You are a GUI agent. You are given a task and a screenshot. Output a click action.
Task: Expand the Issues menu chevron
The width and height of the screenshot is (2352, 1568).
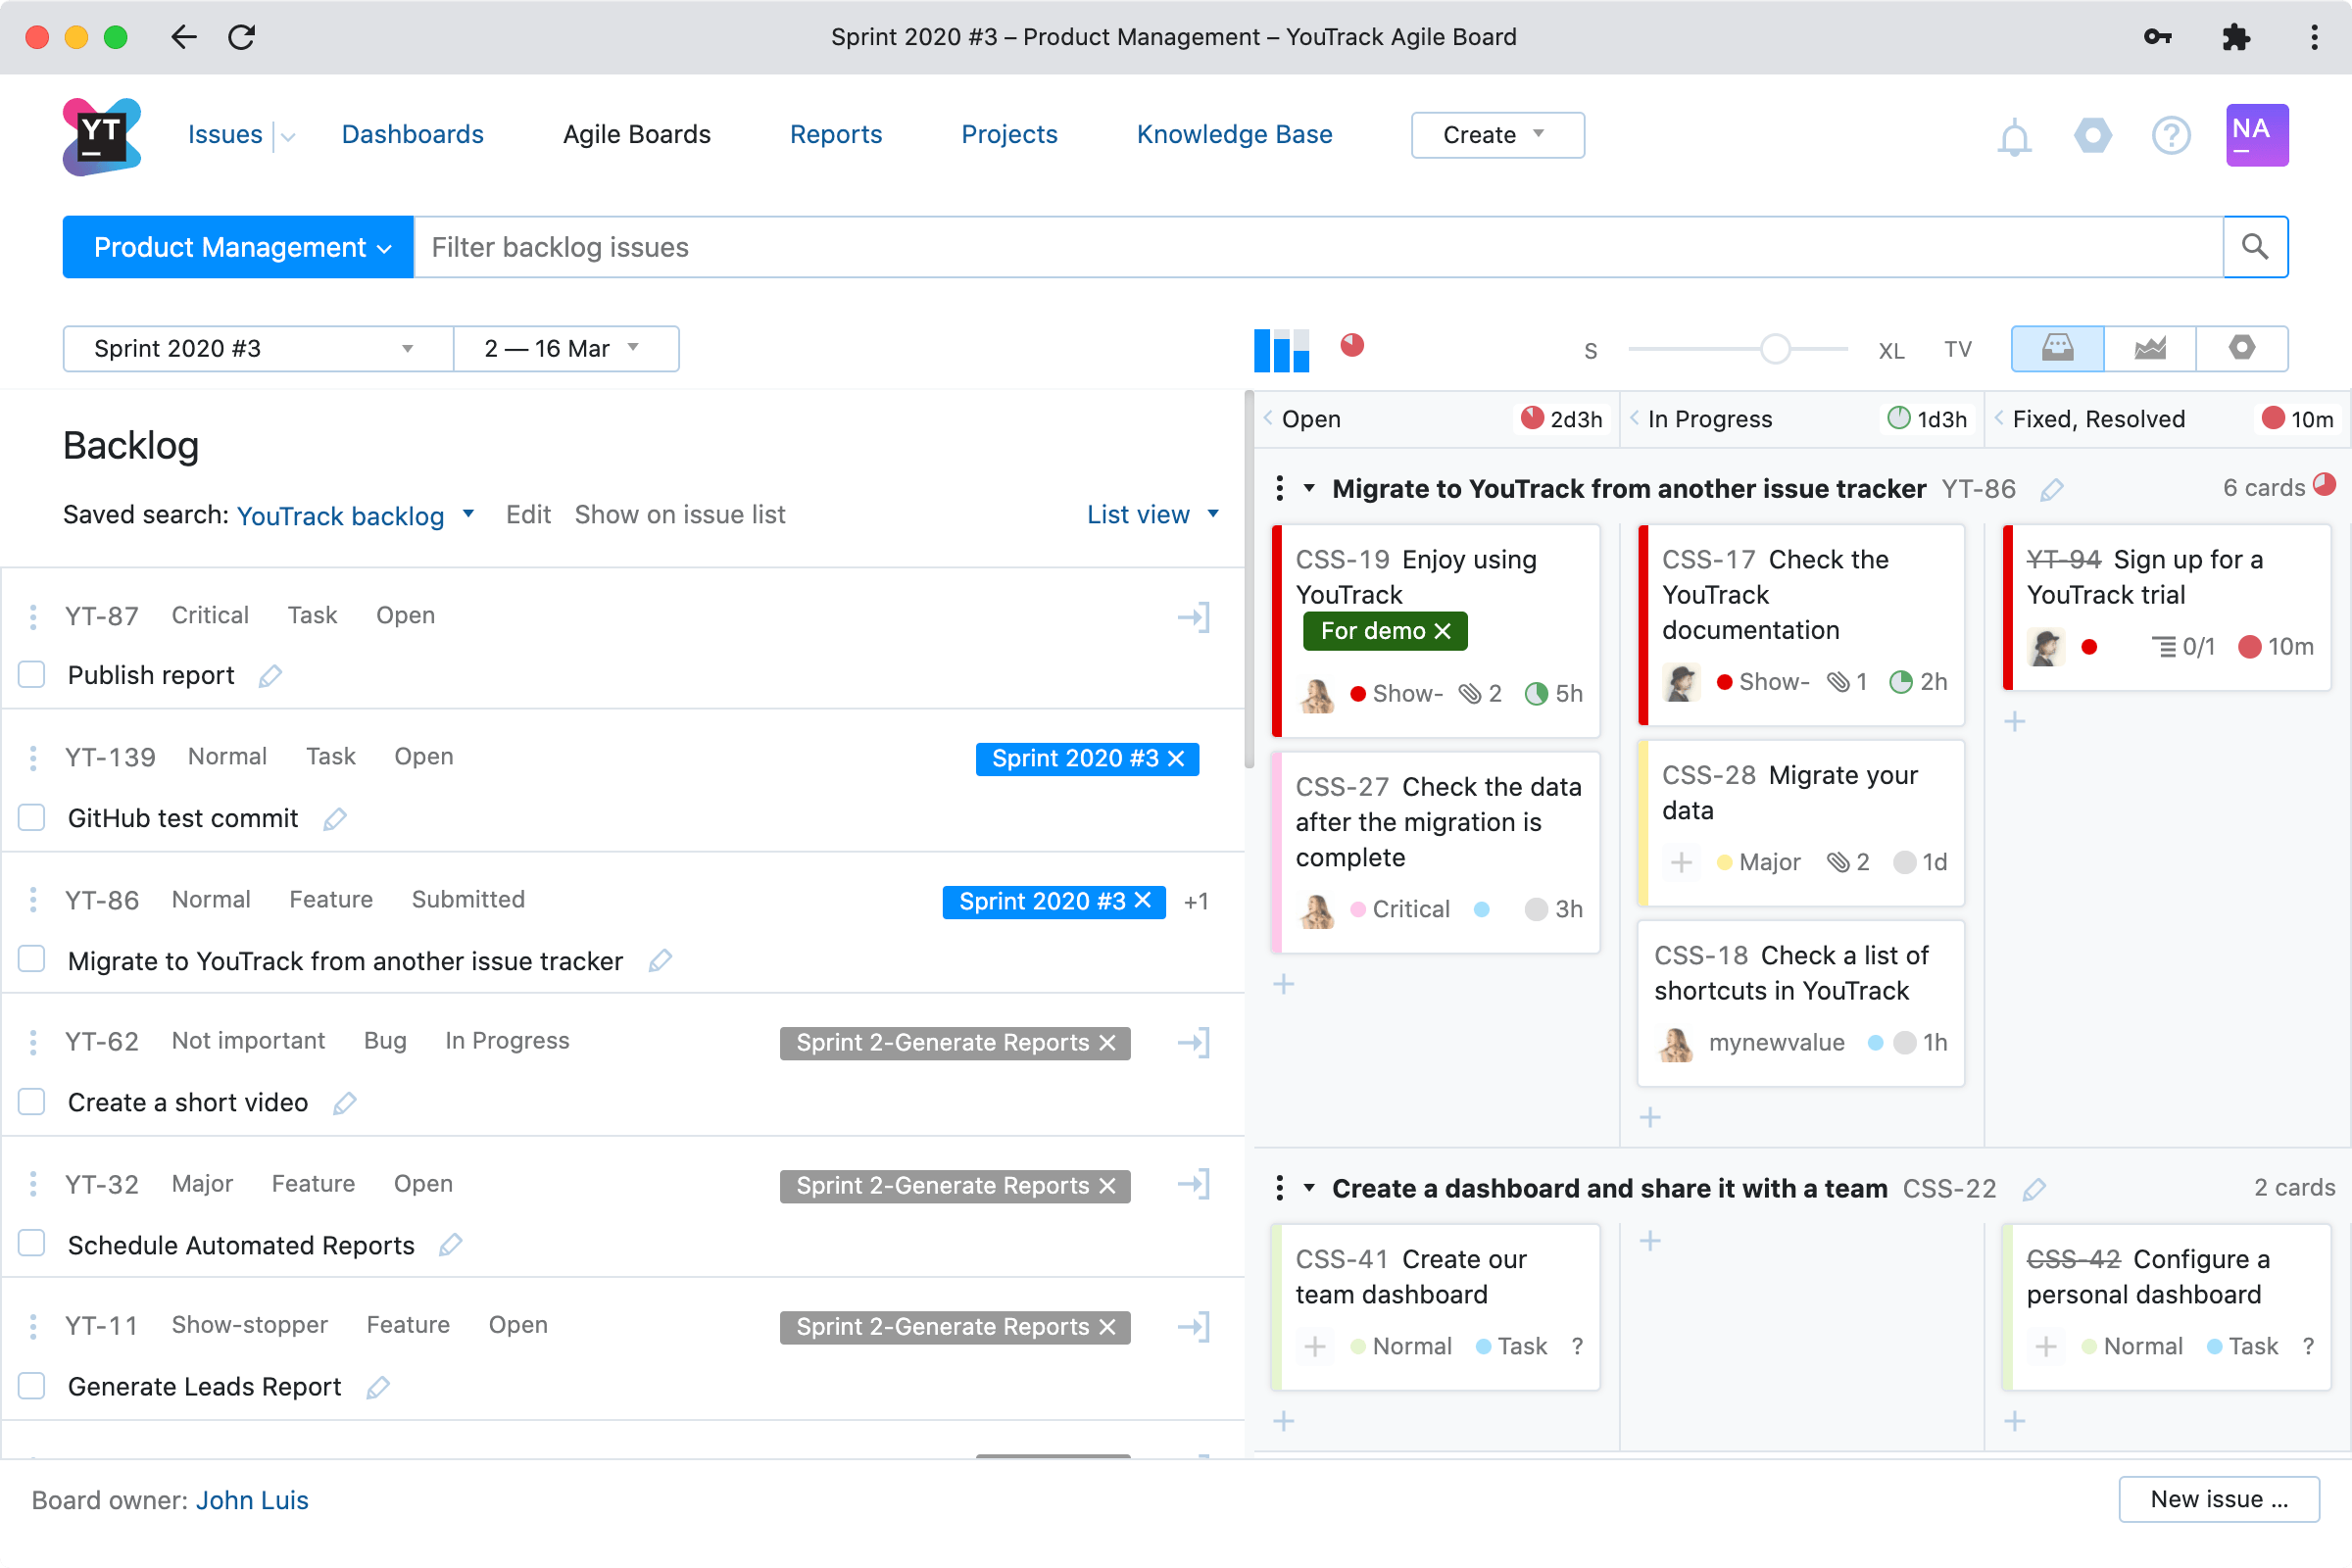pos(288,137)
